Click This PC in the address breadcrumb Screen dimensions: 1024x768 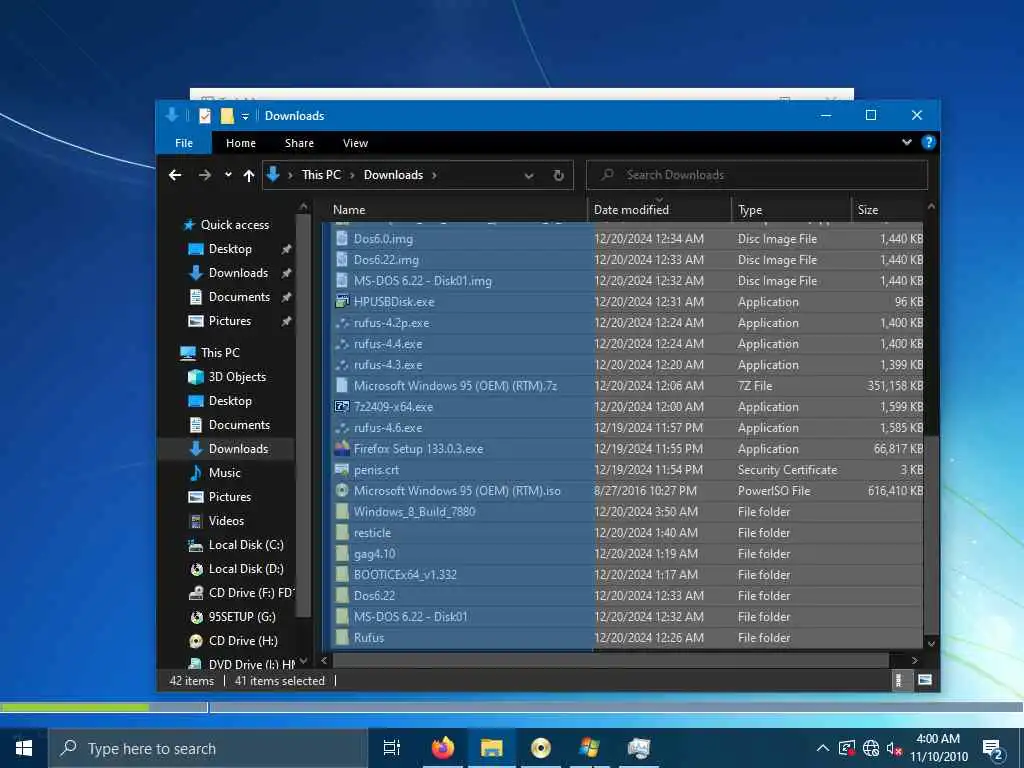(321, 175)
